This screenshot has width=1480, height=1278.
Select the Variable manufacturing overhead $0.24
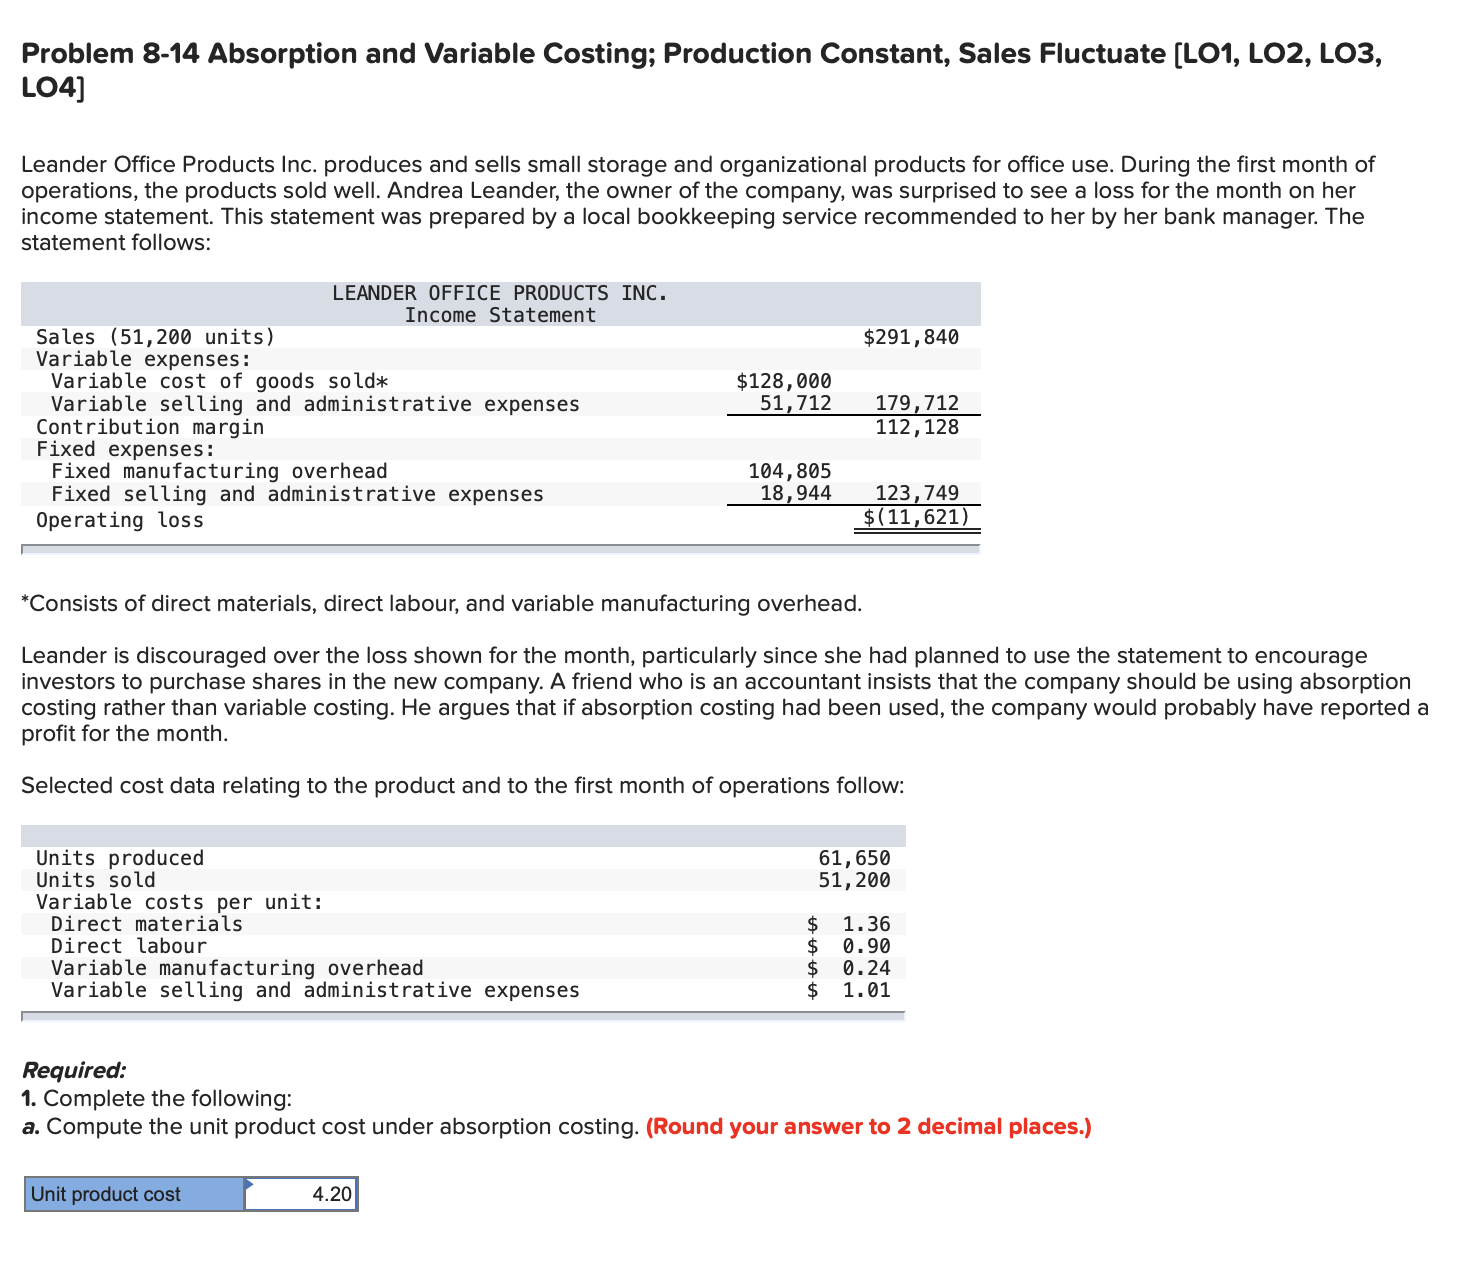click(868, 967)
